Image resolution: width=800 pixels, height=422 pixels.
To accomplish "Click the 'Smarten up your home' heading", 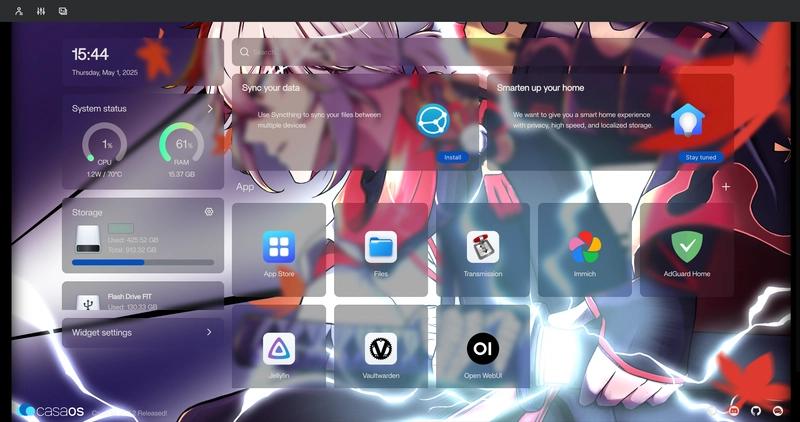I will coord(540,88).
